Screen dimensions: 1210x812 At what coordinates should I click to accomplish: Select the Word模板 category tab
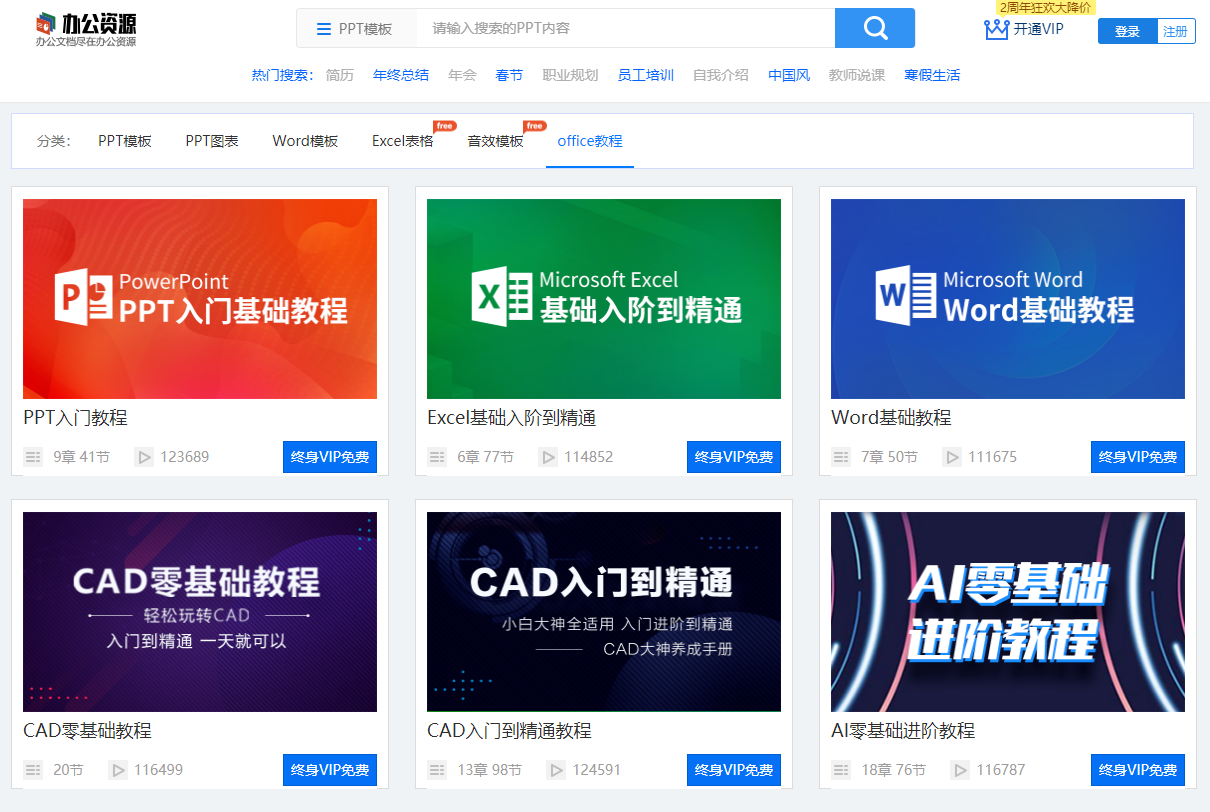tap(305, 141)
